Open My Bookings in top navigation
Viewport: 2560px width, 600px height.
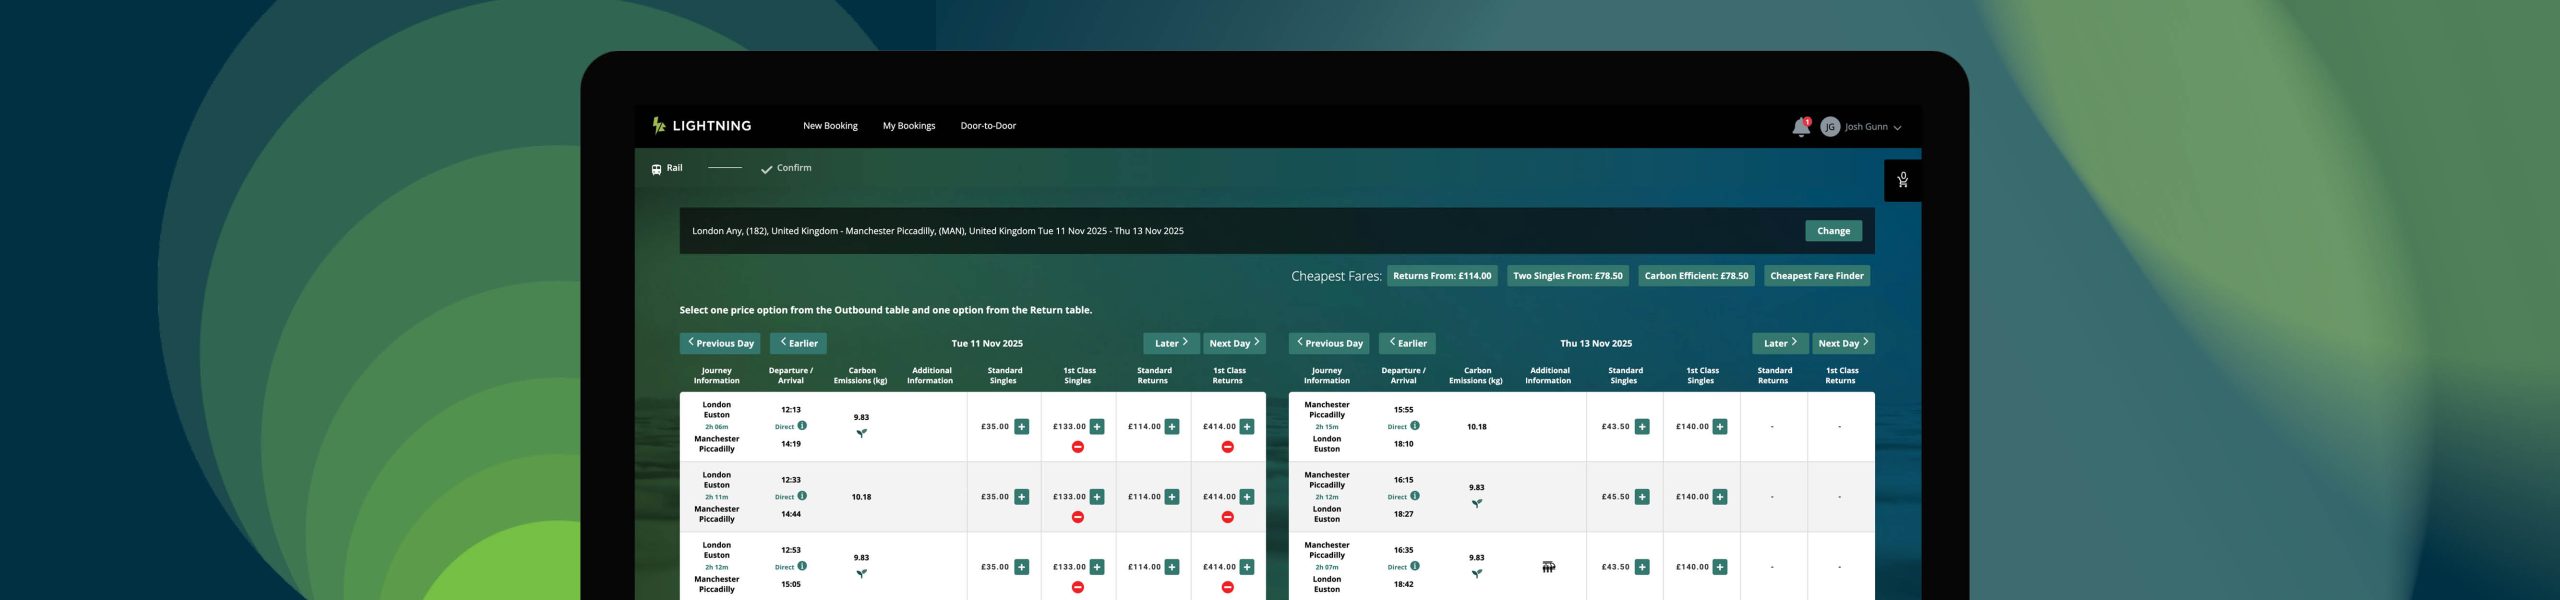[908, 126]
